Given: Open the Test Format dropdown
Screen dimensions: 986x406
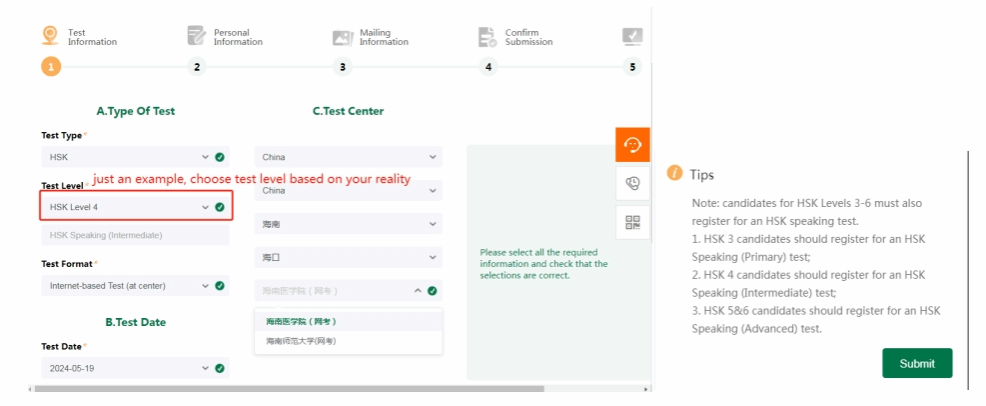Looking at the screenshot, I should 134,285.
